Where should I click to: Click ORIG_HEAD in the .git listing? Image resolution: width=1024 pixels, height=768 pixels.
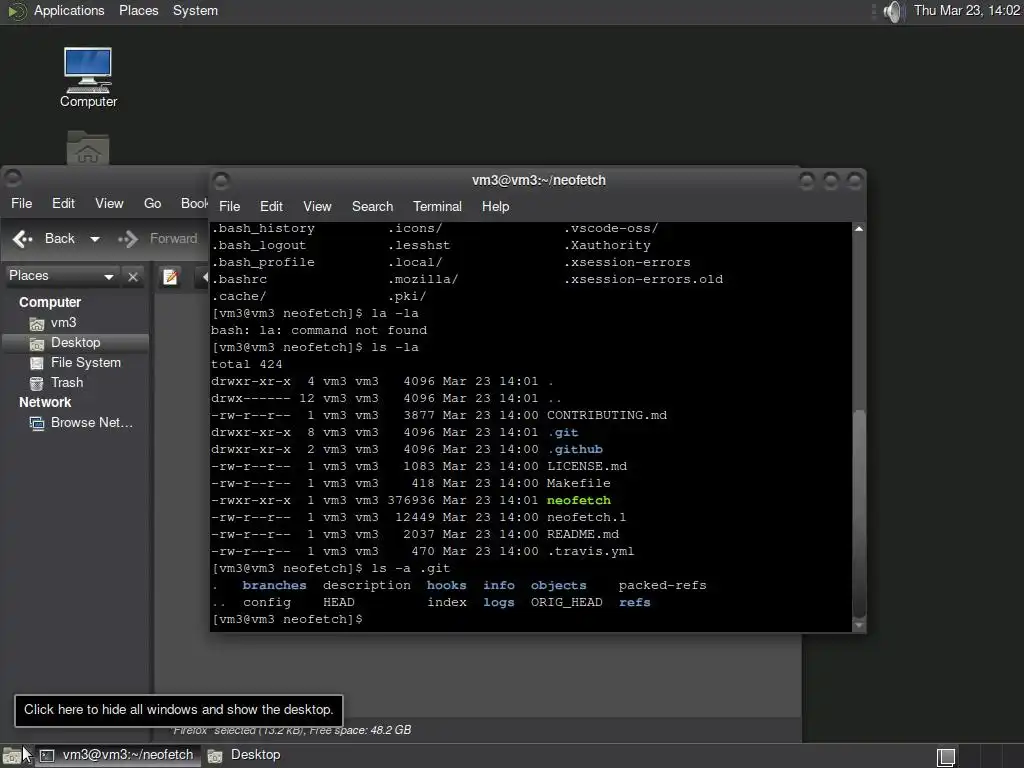(x=566, y=602)
